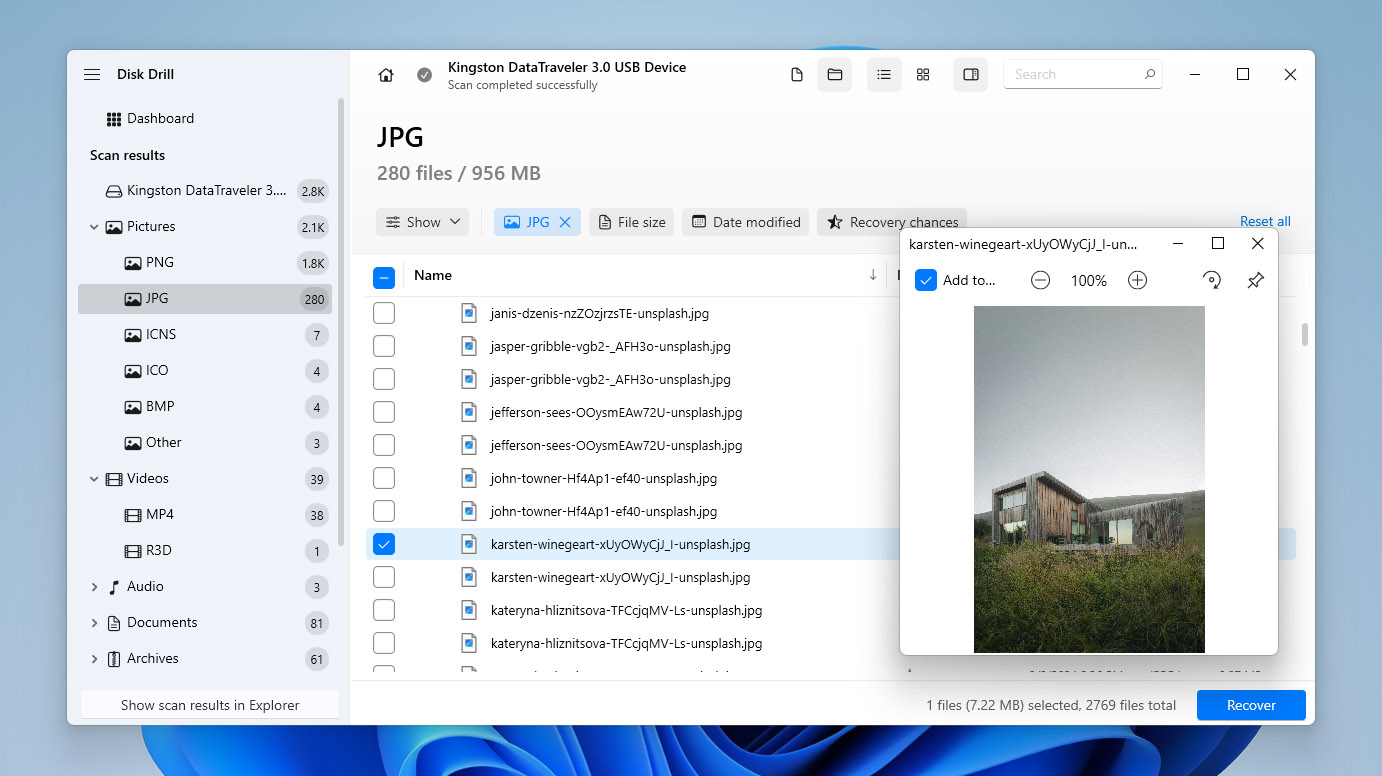1382x776 pixels.
Task: Check the janis-dzenis unsplash.jpg file checkbox
Action: [384, 313]
